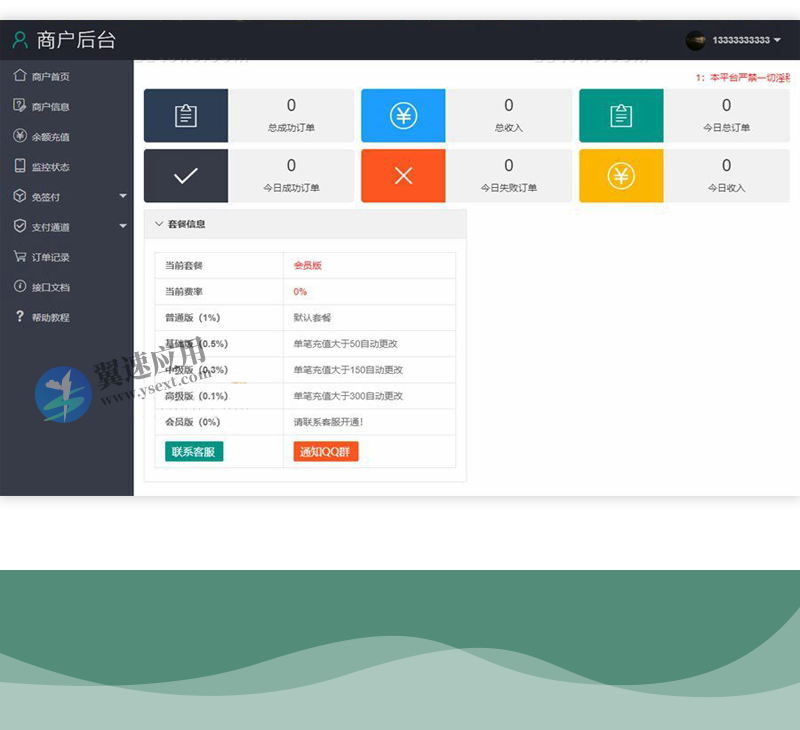This screenshot has width=800, height=730.
Task: Click the orange X icon for 今日失败订单
Action: [403, 175]
